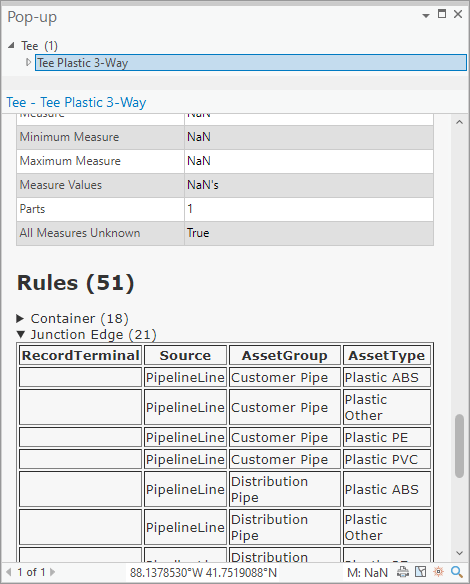Click the '1 of 1' result counter

click(x=31, y=572)
